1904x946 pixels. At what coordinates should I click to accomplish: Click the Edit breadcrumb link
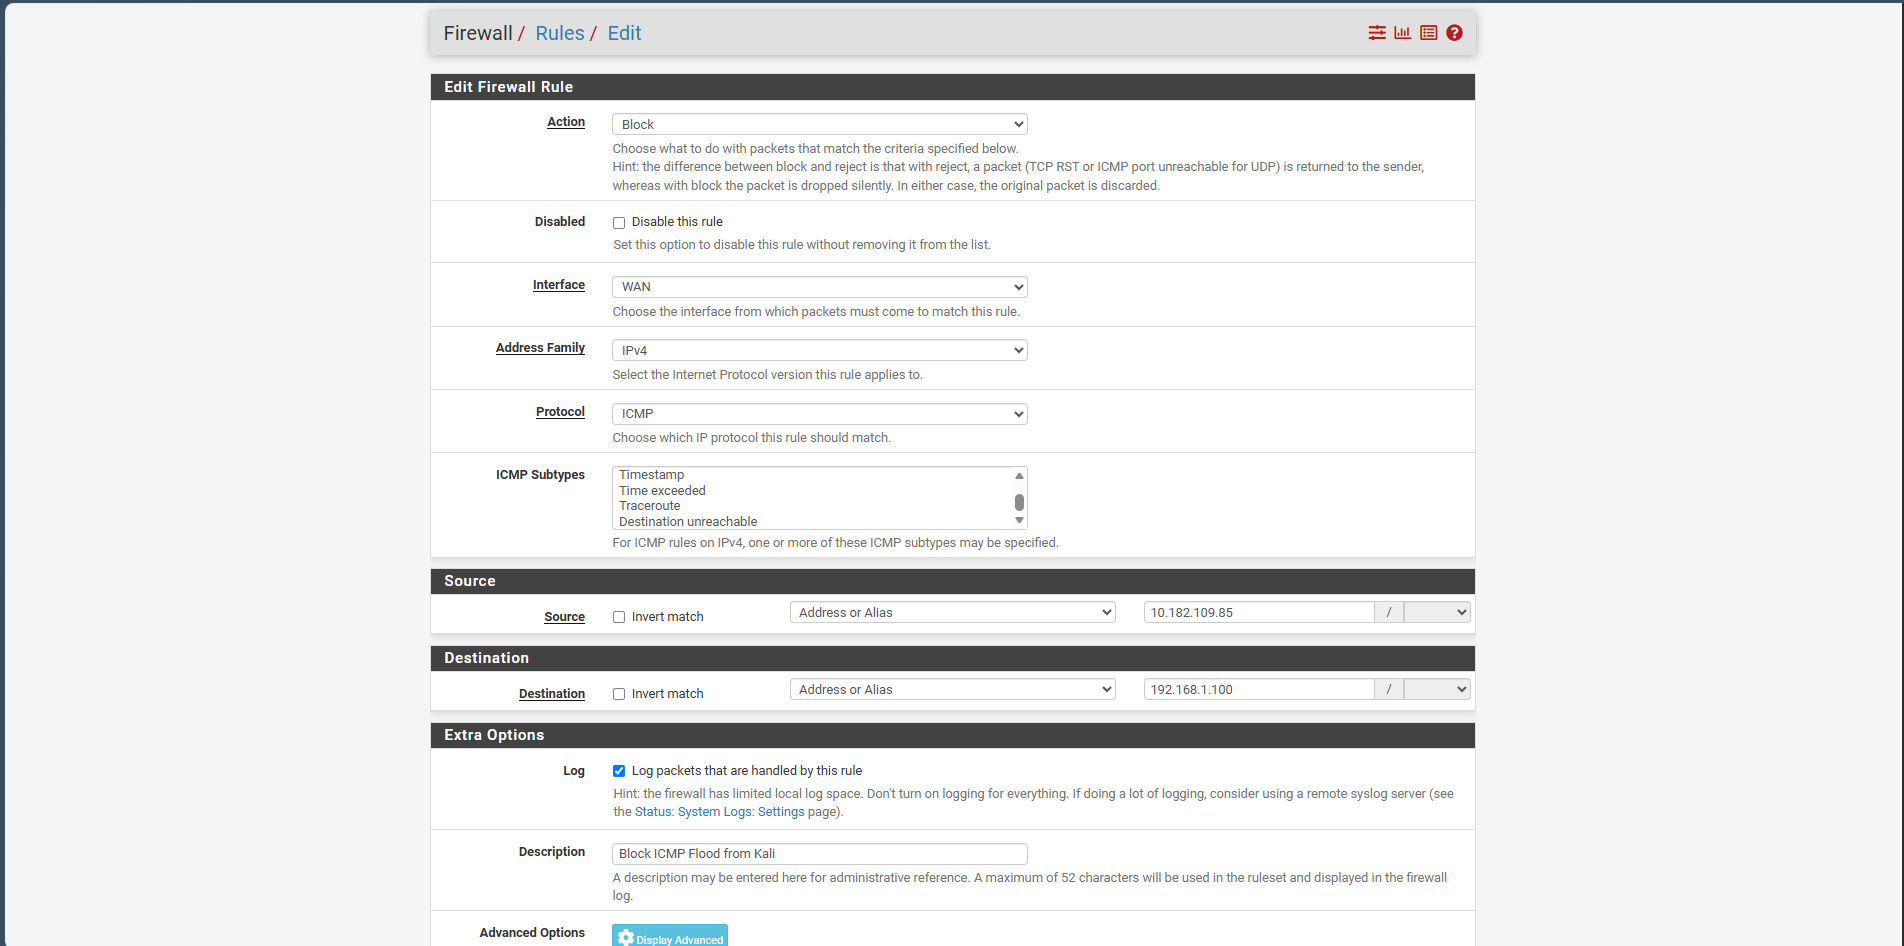(624, 33)
